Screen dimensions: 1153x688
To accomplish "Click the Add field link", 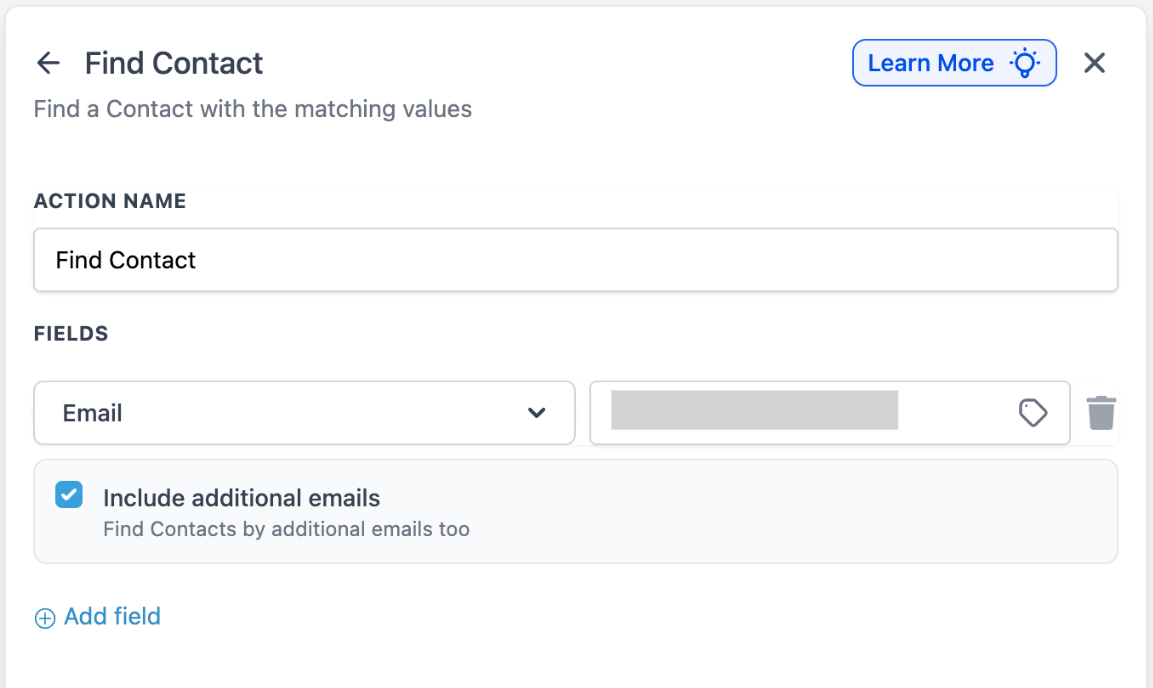I will pyautogui.click(x=112, y=617).
